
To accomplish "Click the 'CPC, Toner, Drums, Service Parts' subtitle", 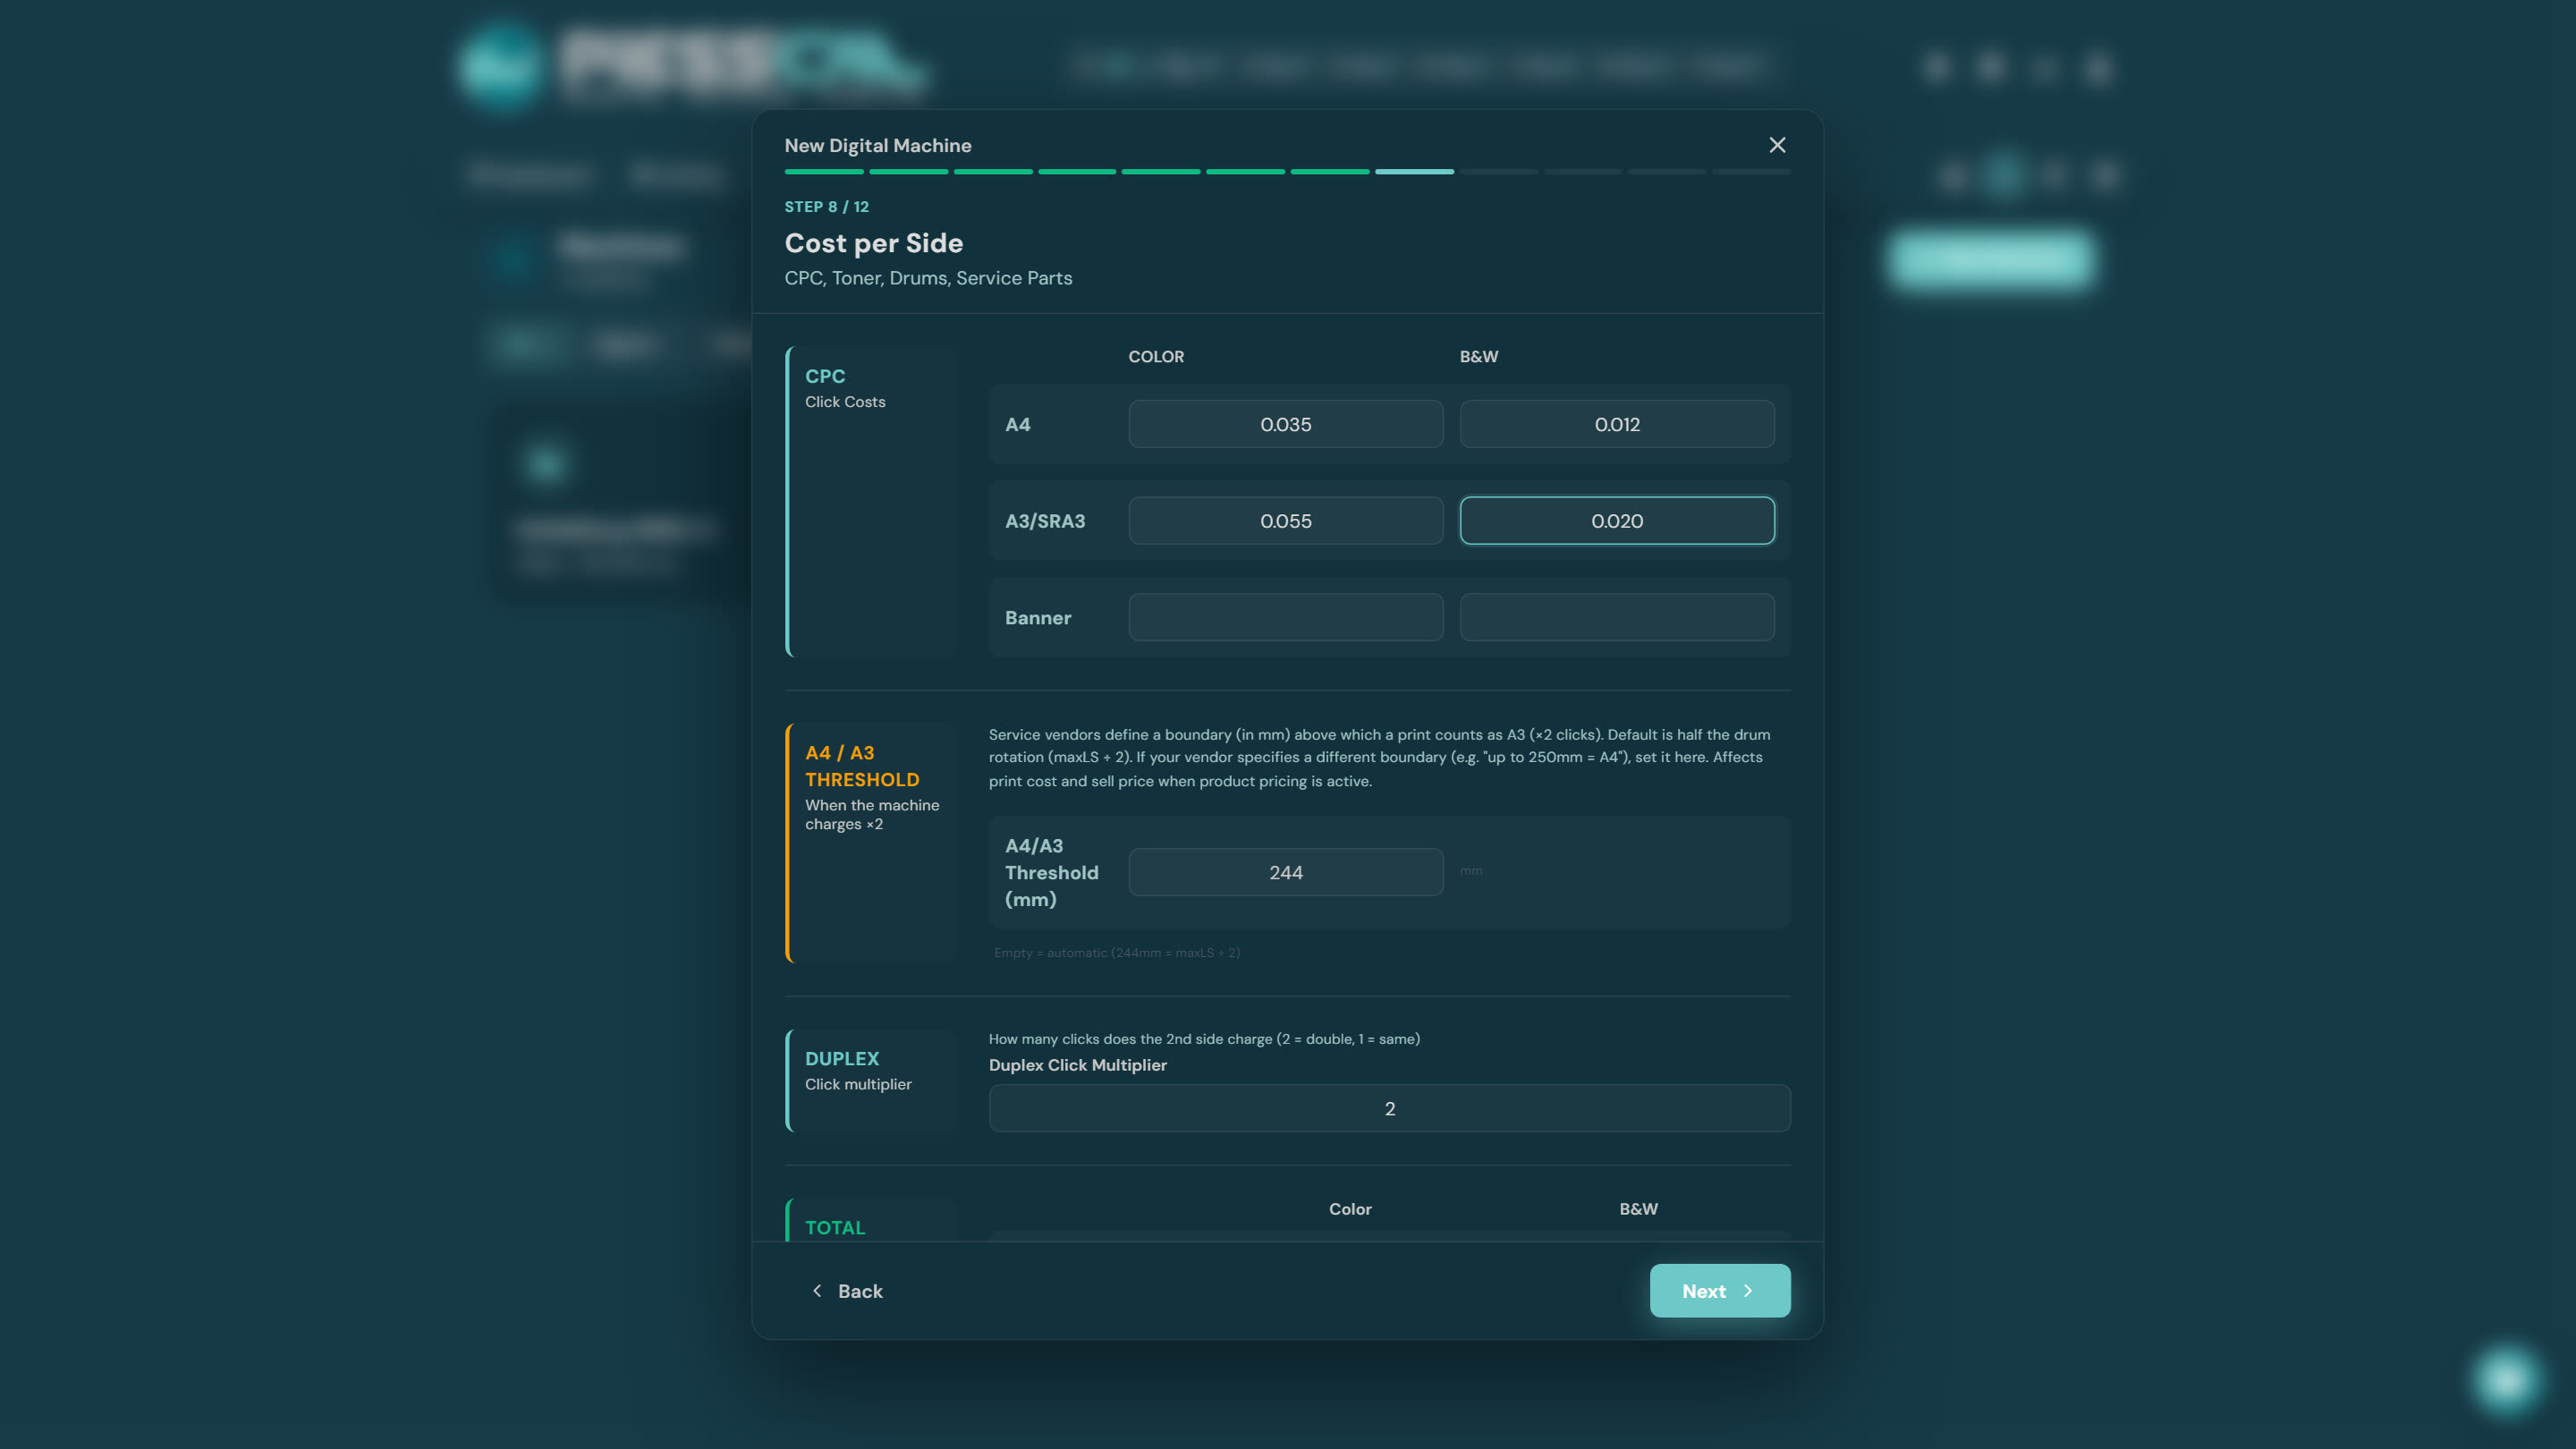I will [928, 278].
